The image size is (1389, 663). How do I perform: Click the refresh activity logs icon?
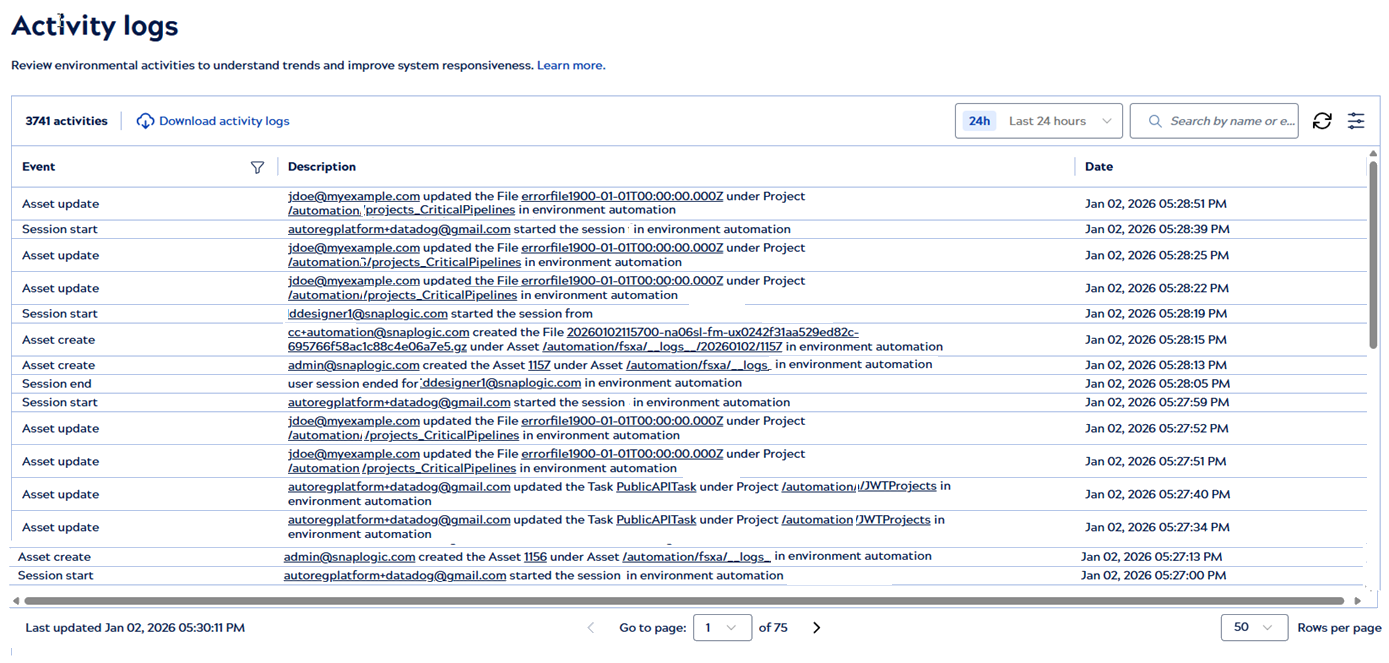(x=1322, y=120)
